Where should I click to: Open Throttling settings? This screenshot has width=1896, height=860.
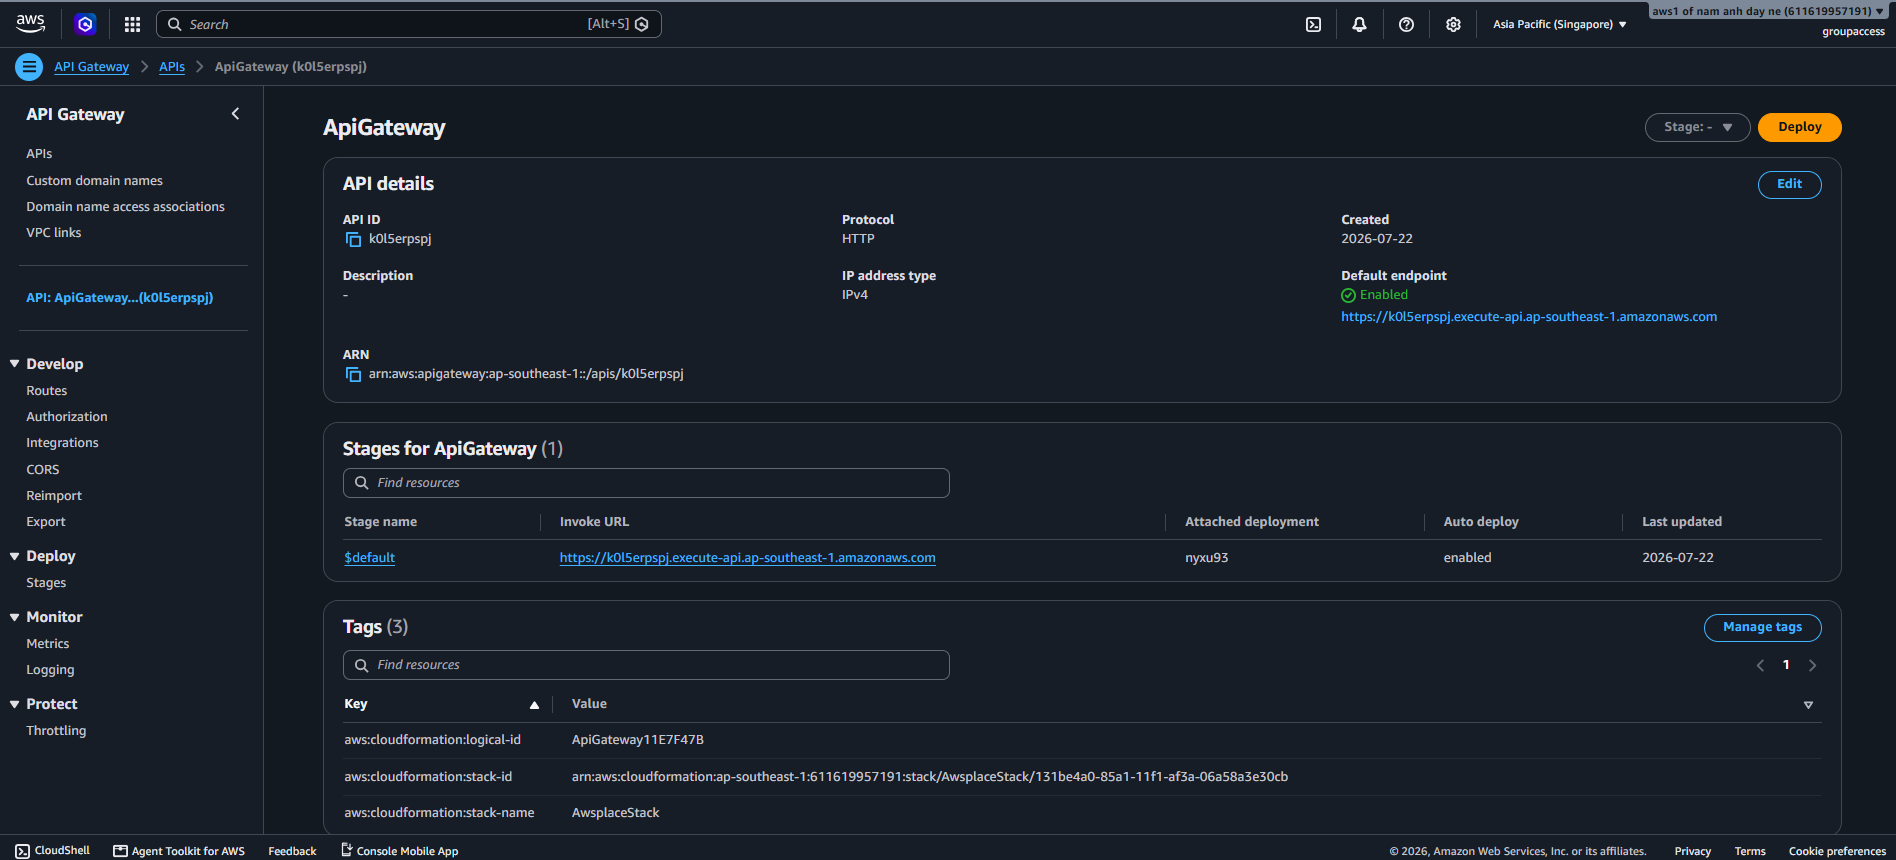[x=56, y=731]
